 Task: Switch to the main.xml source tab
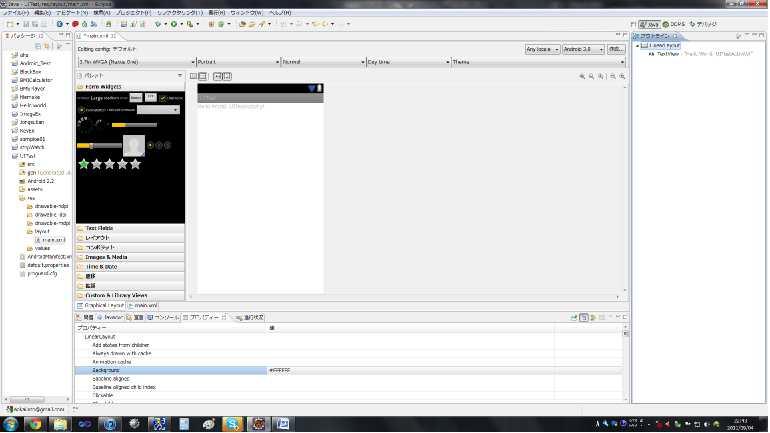click(145, 305)
